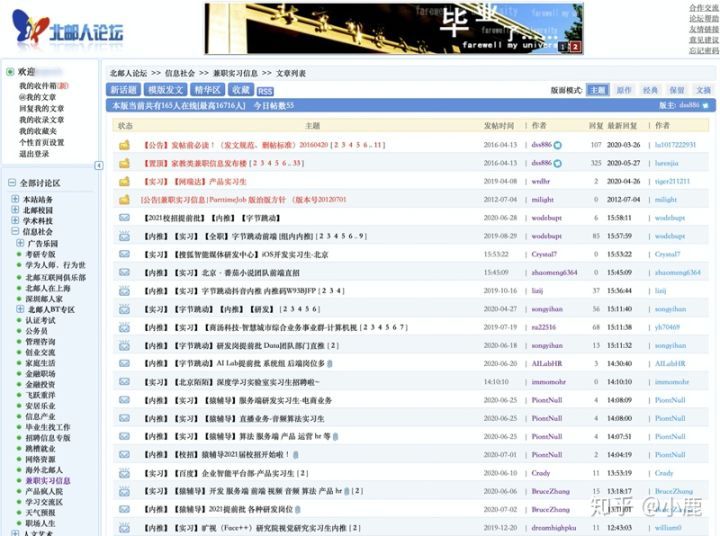This screenshot has height=536, width=720.
Task: Open the RSS feed icon
Action: coord(265,91)
